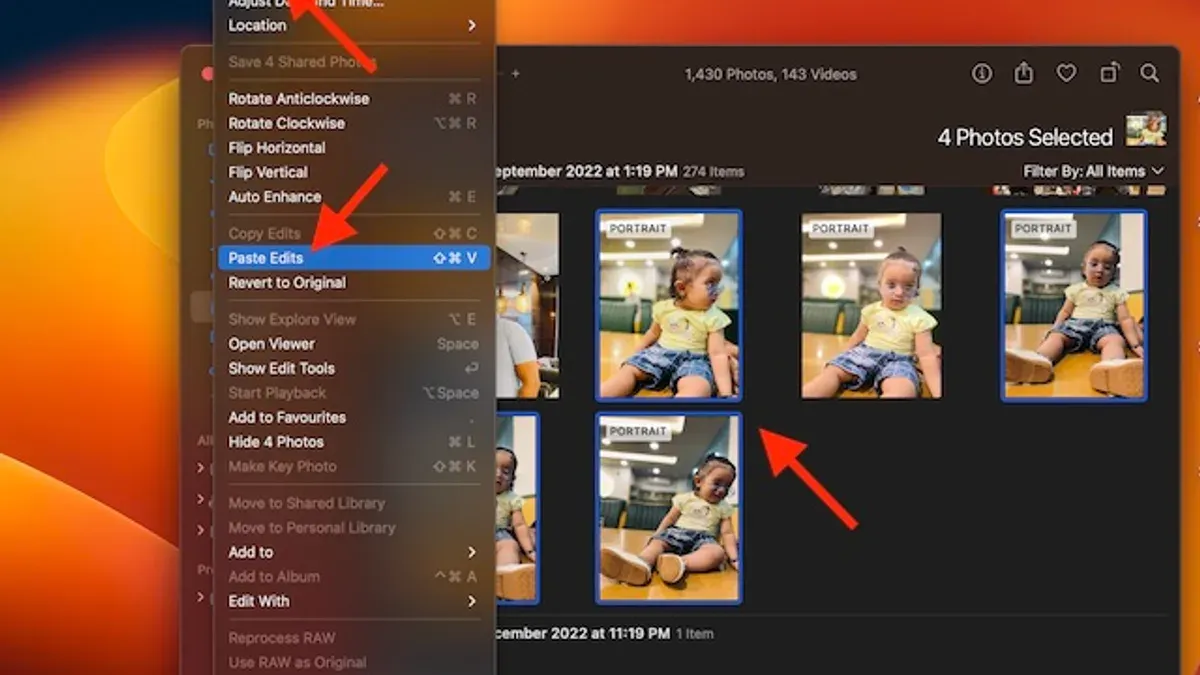The image size is (1200, 675).
Task: Click the Rotate icon in toolbar
Action: click(1109, 73)
